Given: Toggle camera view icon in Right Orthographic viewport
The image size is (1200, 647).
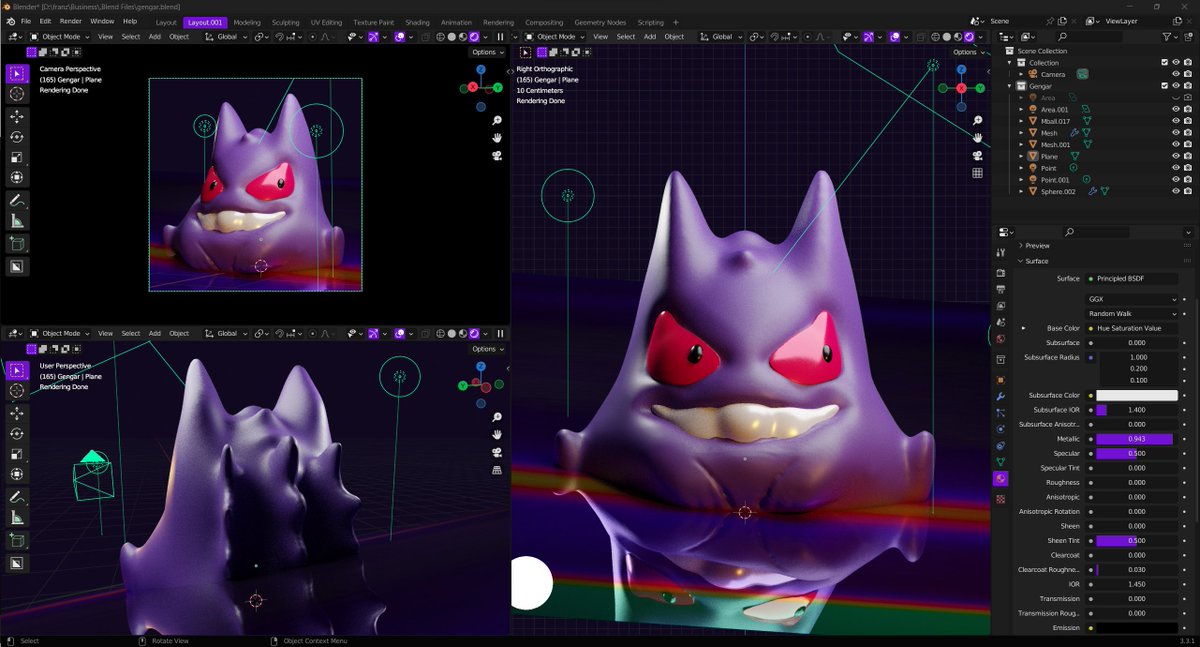Looking at the screenshot, I should 977,154.
